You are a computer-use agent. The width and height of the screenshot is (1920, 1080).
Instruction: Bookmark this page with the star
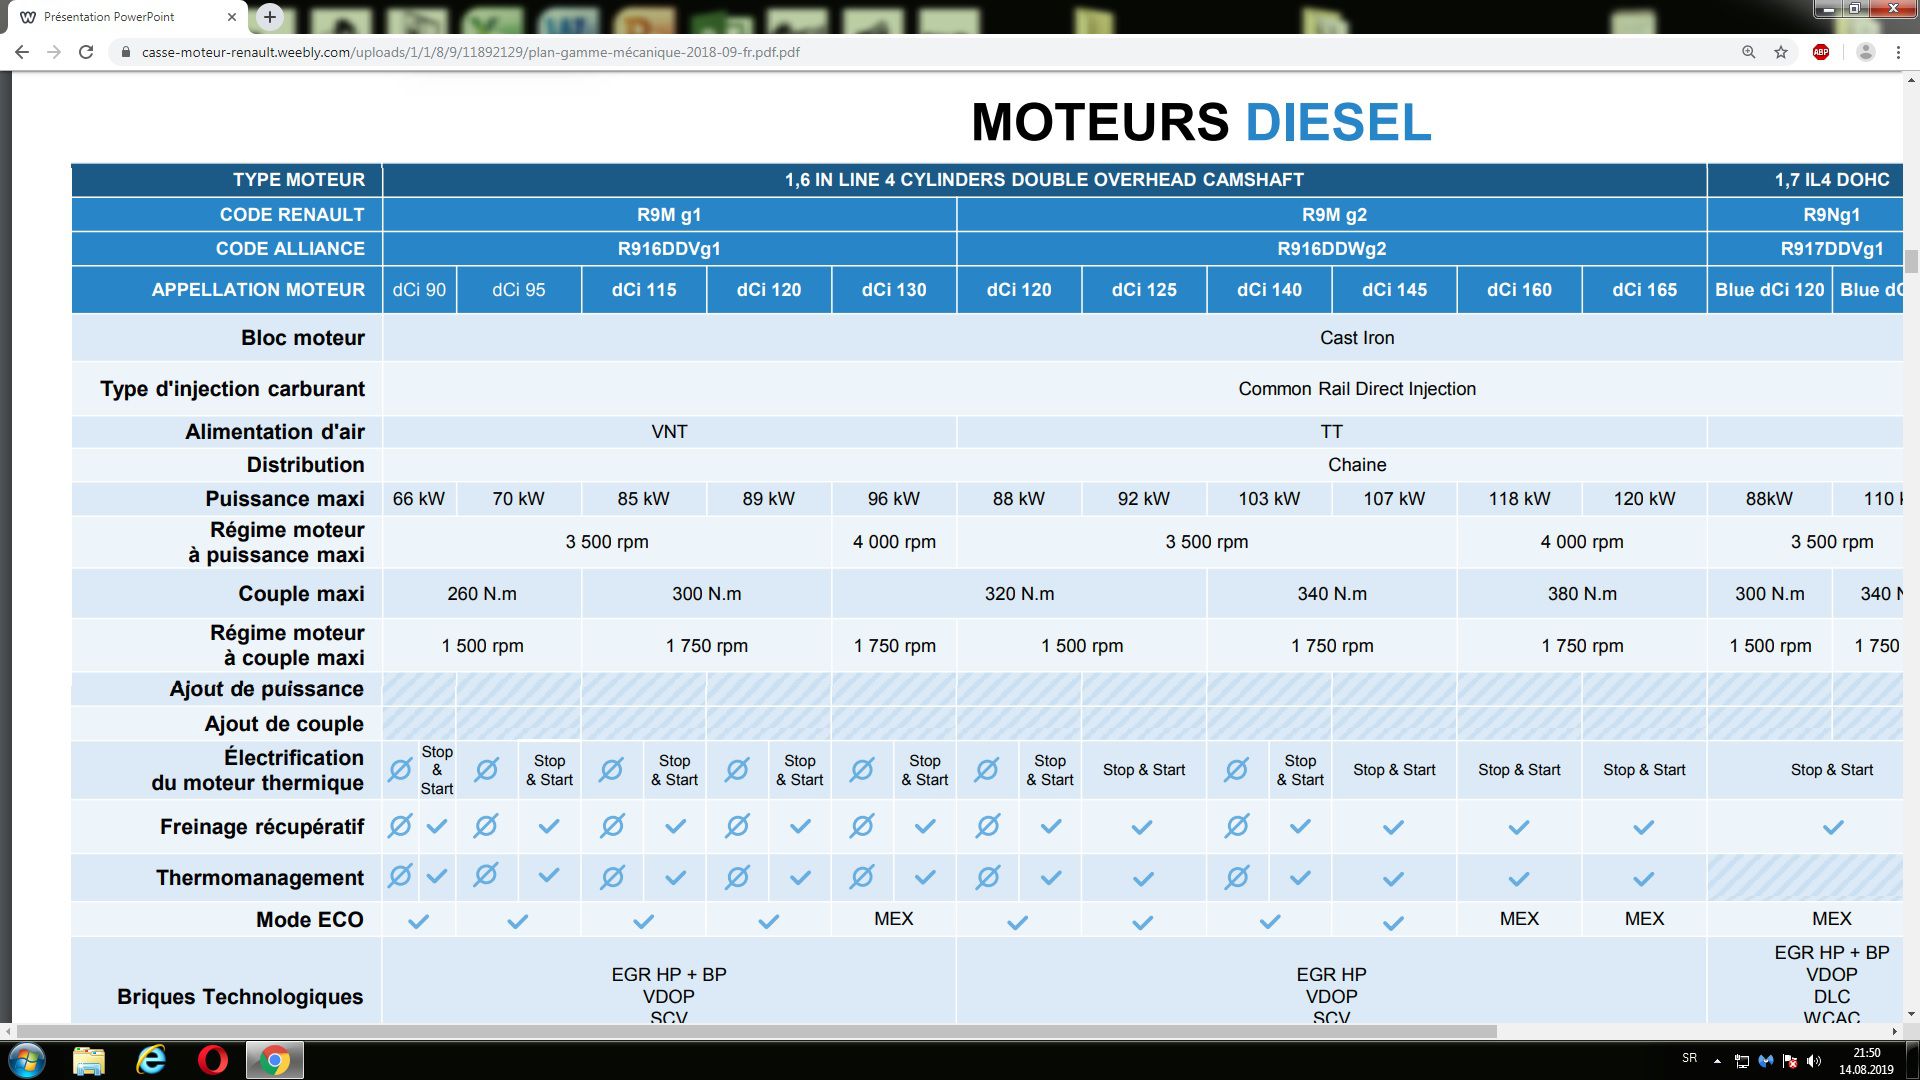(x=1781, y=52)
